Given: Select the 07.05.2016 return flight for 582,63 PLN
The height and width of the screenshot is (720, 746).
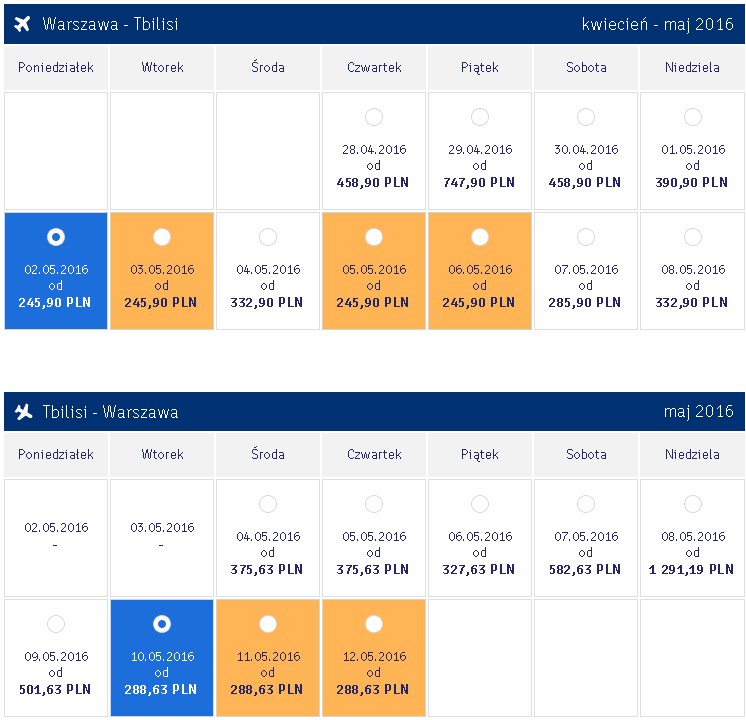Looking at the screenshot, I should [586, 504].
